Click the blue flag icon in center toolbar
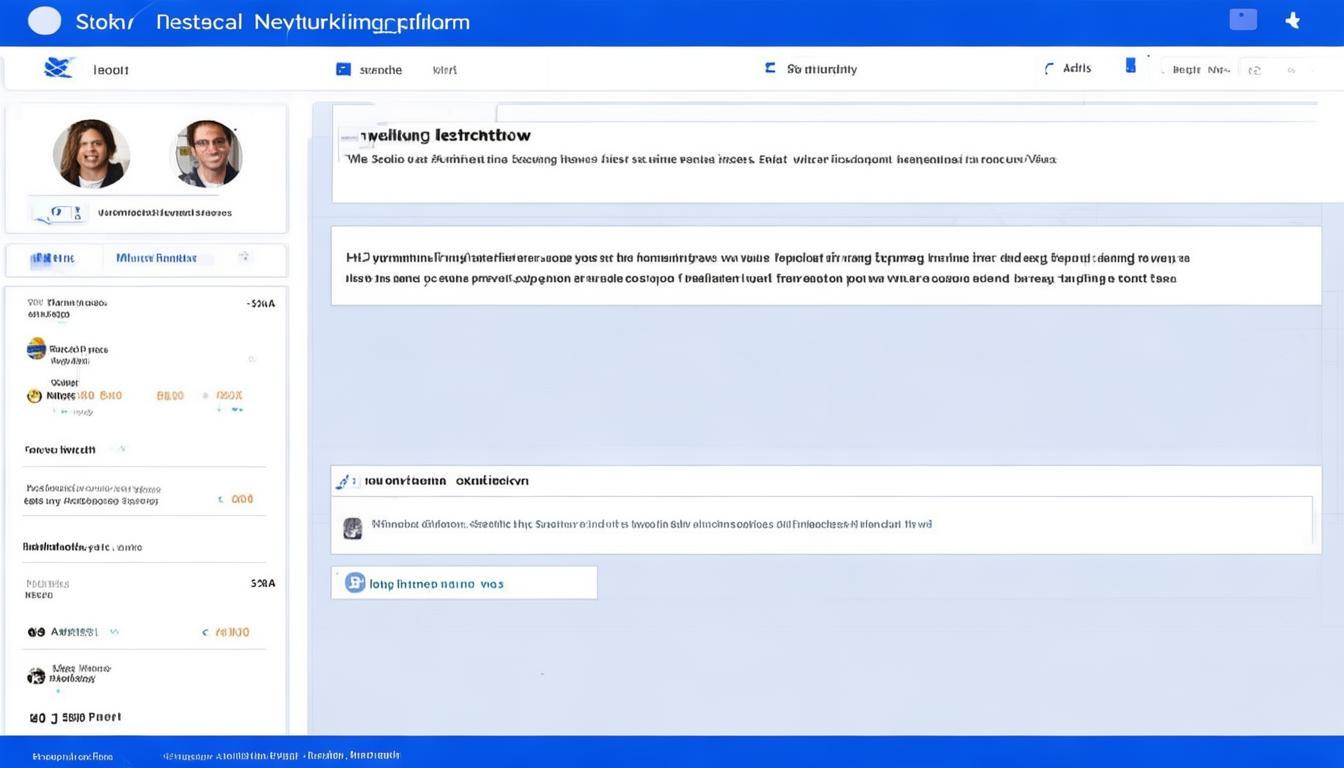Viewport: 1344px width, 768px height. point(770,68)
